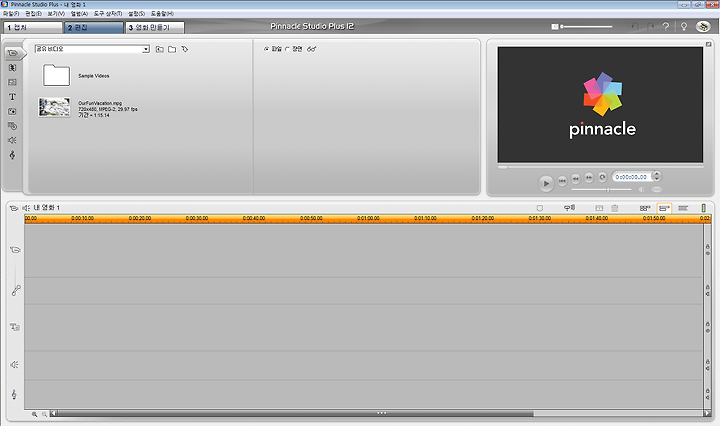
Task: Select the OurFunVacation.mpg thumbnail
Action: click(x=54, y=107)
